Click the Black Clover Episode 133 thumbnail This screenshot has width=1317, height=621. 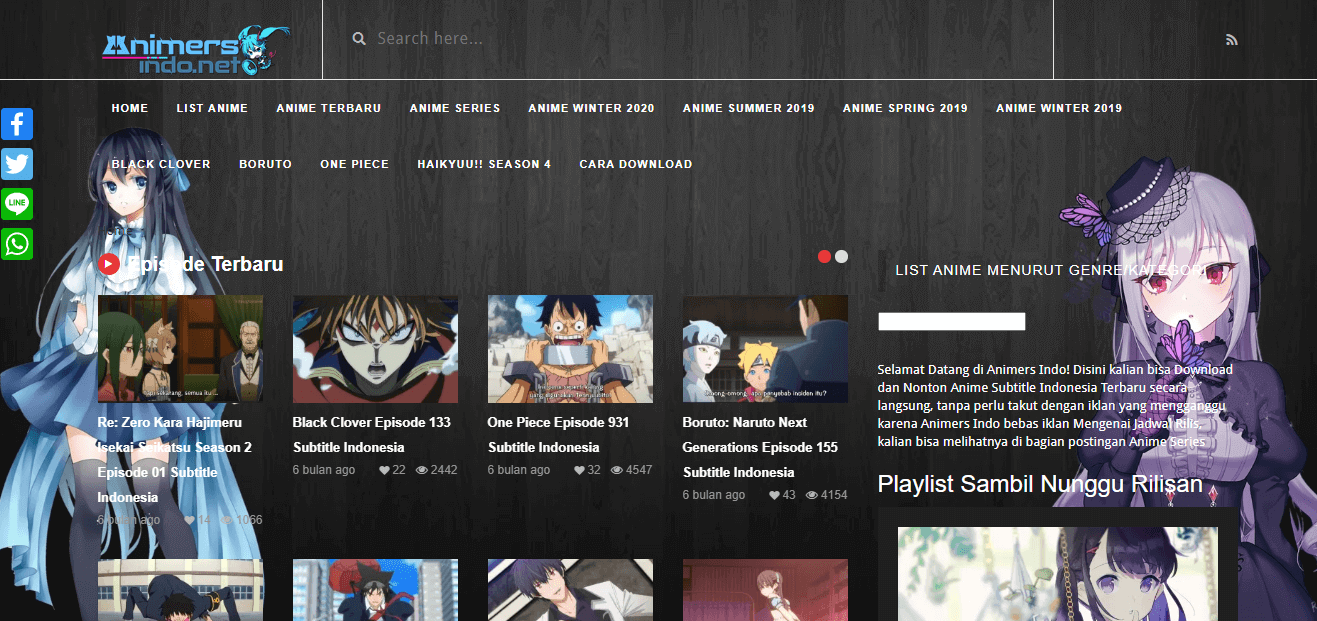point(375,349)
